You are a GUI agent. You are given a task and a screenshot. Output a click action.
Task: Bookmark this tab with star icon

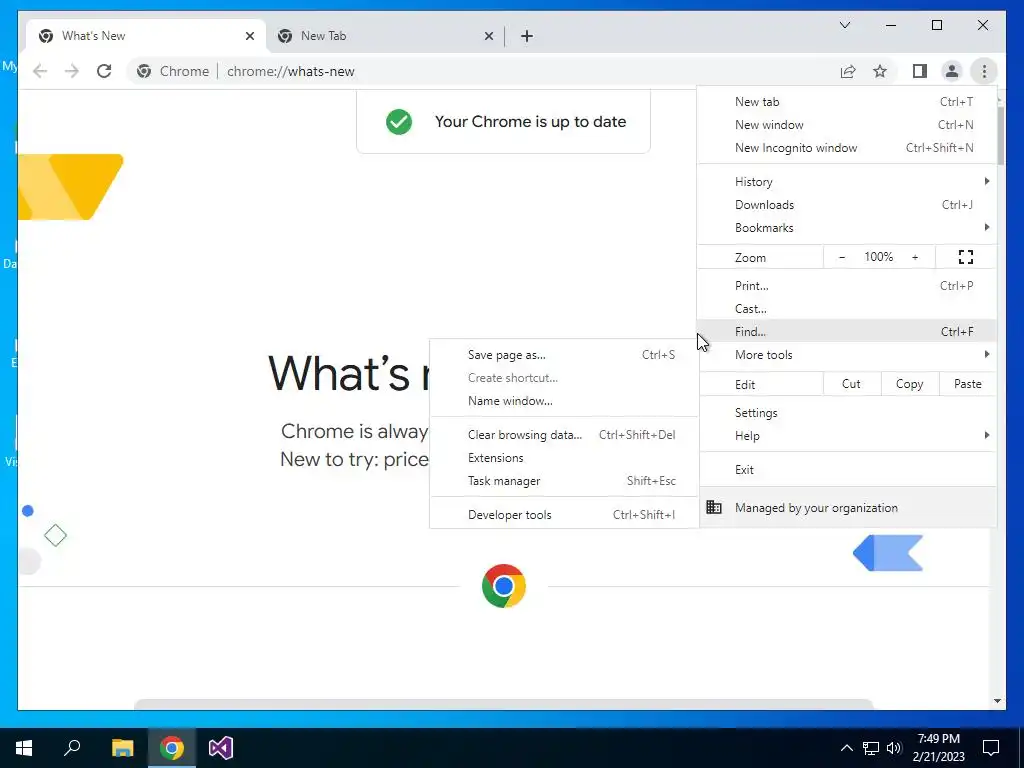click(880, 71)
